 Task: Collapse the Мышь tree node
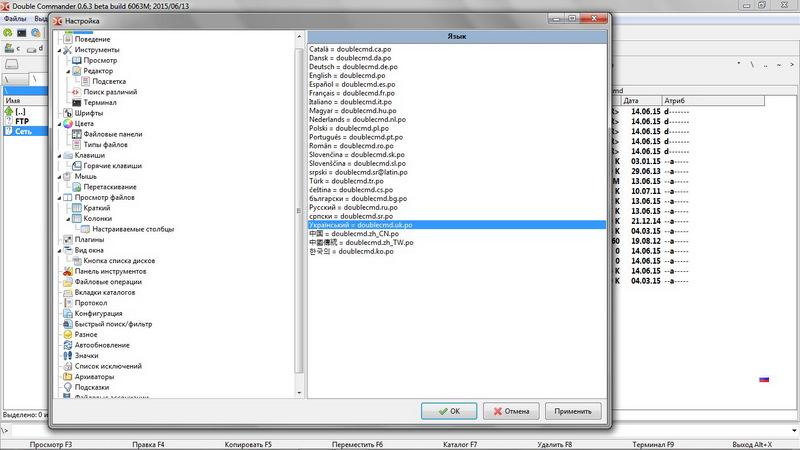coord(59,177)
